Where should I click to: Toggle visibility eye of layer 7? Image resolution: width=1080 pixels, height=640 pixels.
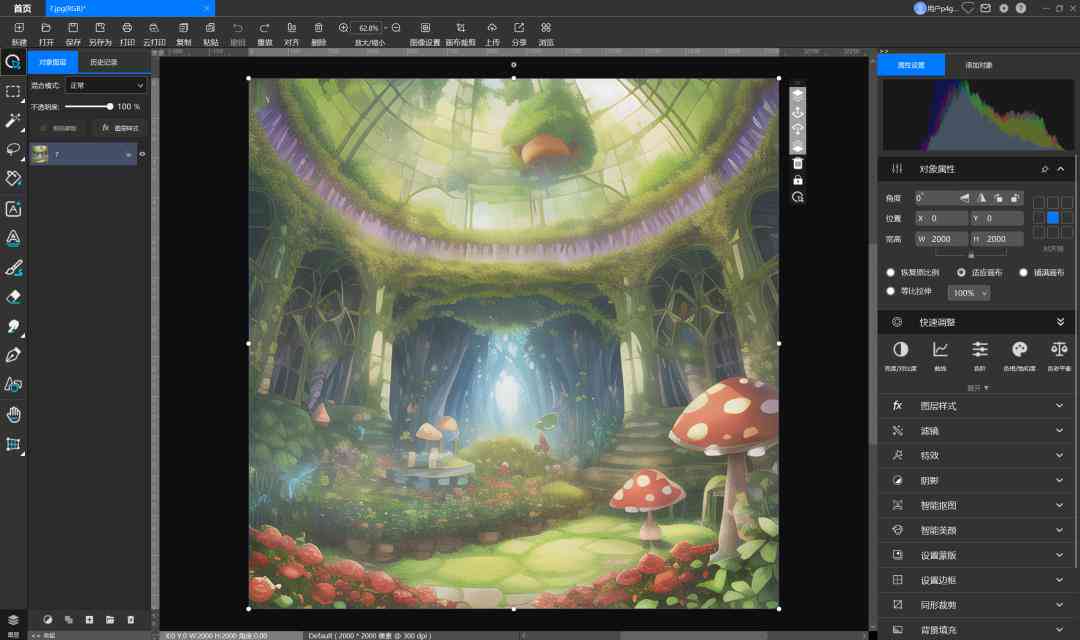pos(143,154)
